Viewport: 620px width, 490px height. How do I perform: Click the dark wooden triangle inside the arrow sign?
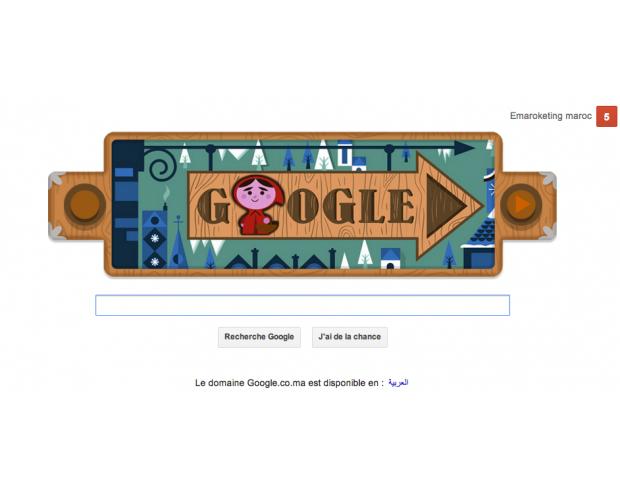pos(446,206)
